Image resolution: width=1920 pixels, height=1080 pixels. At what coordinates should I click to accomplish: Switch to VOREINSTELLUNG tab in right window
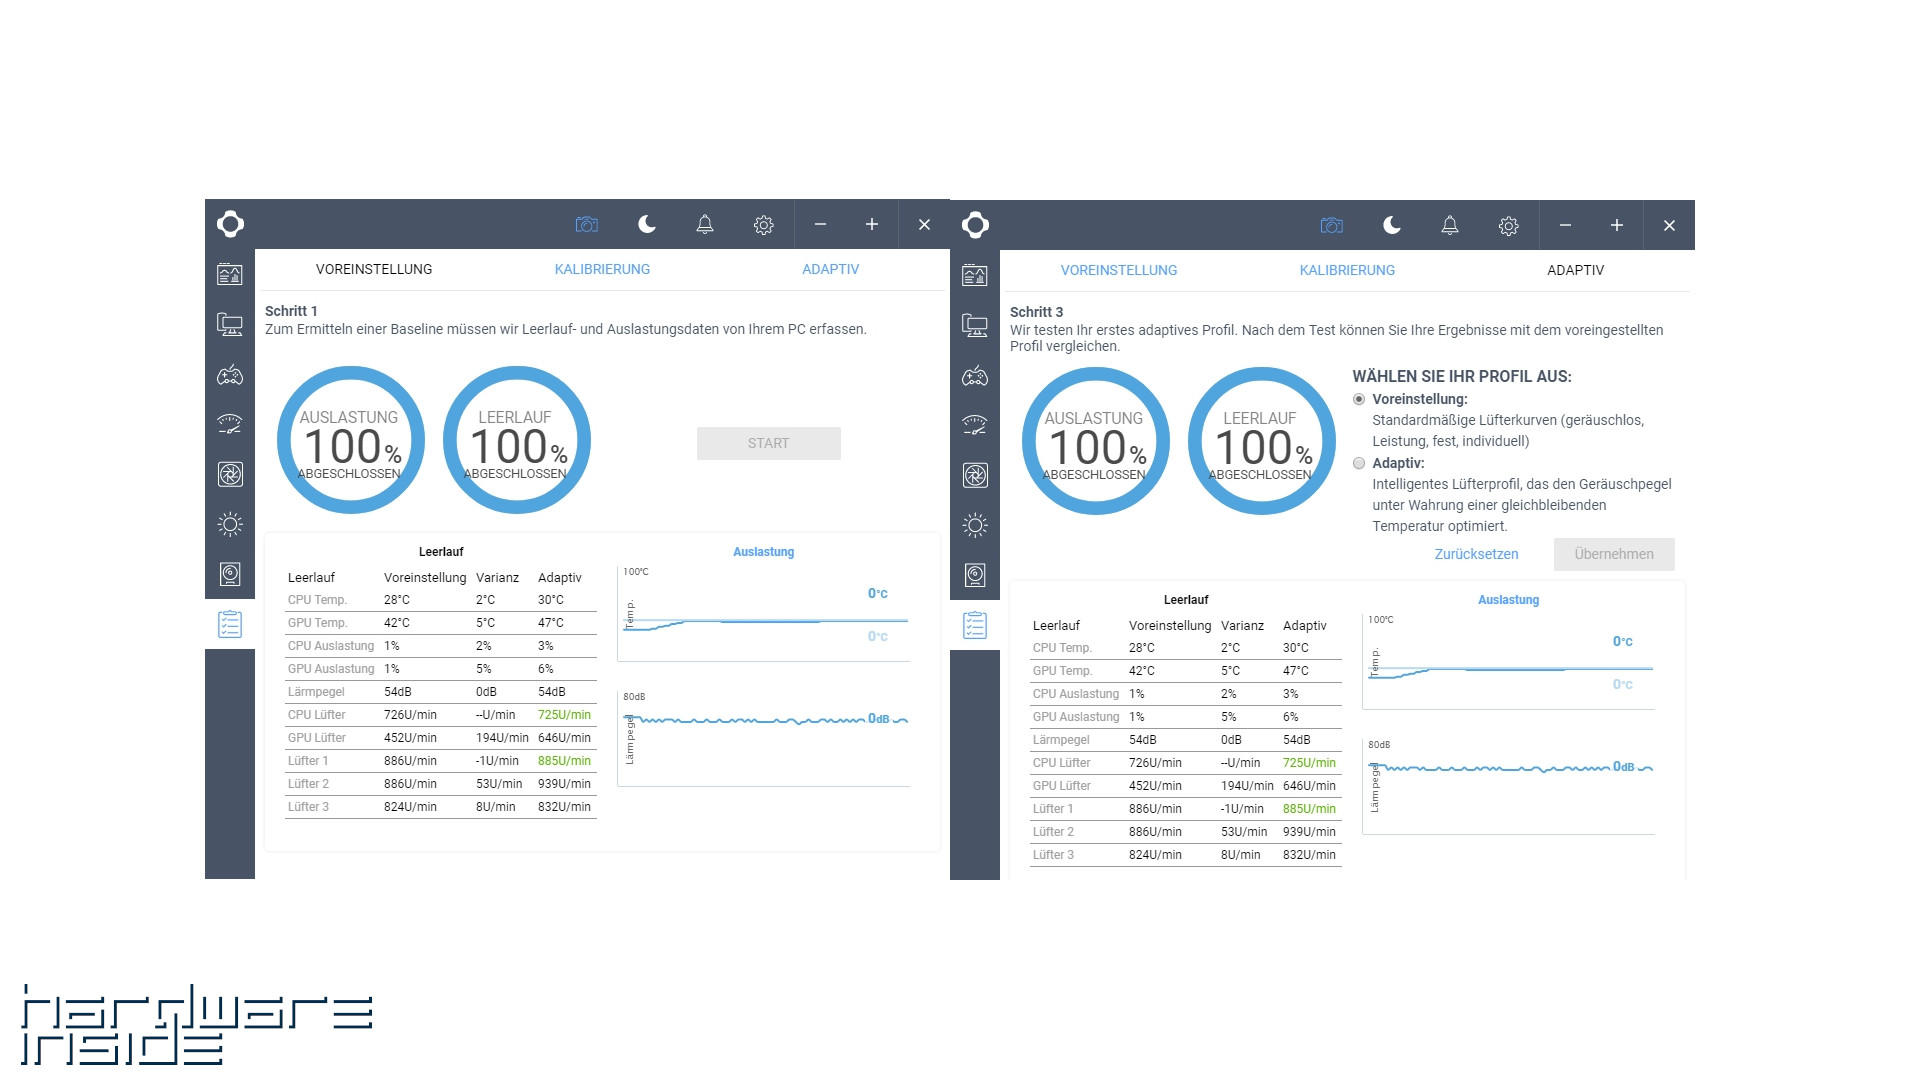pos(1119,270)
